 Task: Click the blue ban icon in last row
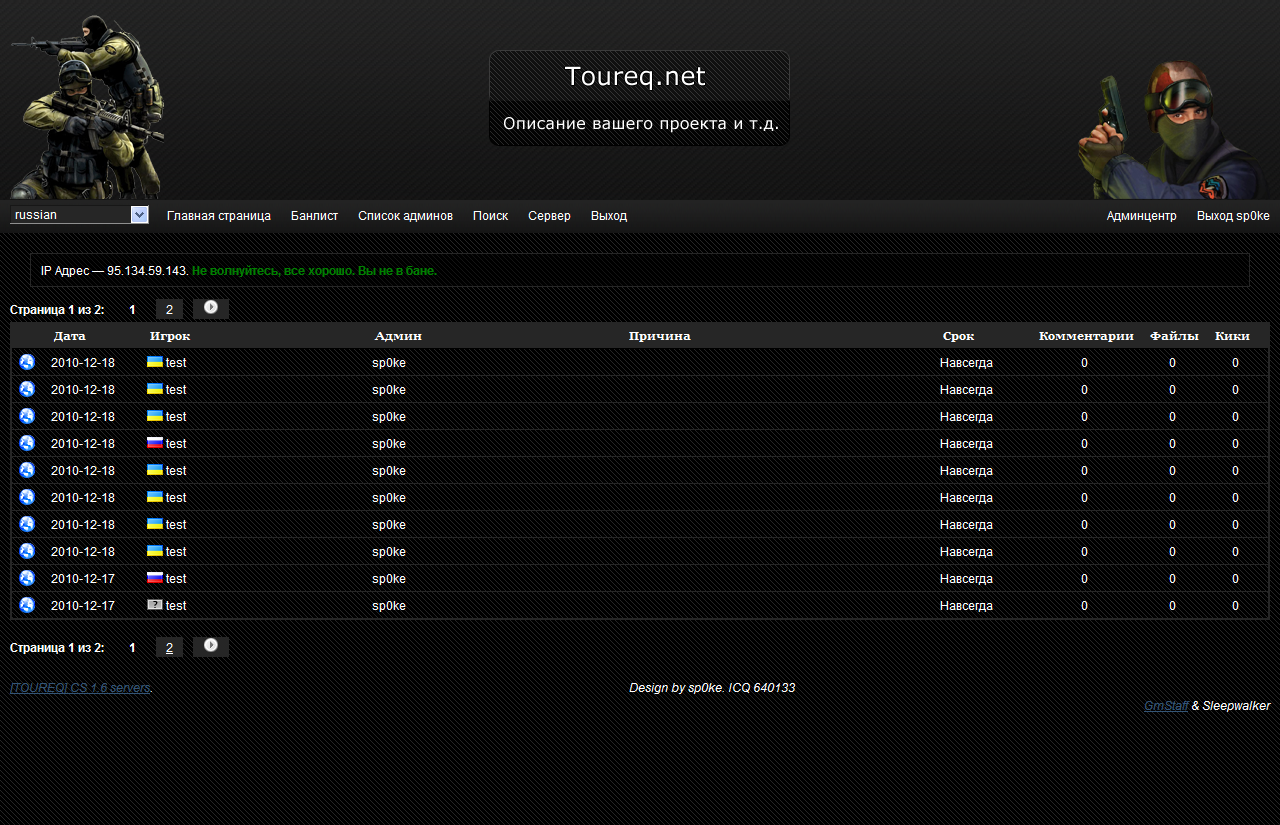[27, 605]
